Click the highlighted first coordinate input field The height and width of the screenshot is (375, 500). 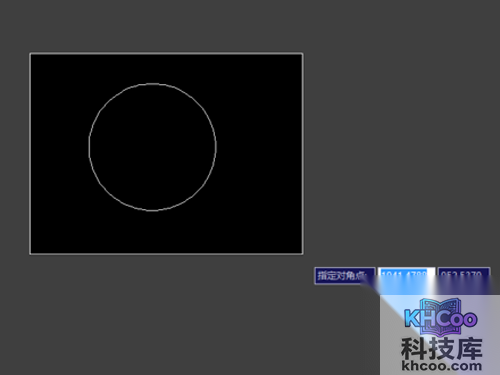tap(406, 275)
